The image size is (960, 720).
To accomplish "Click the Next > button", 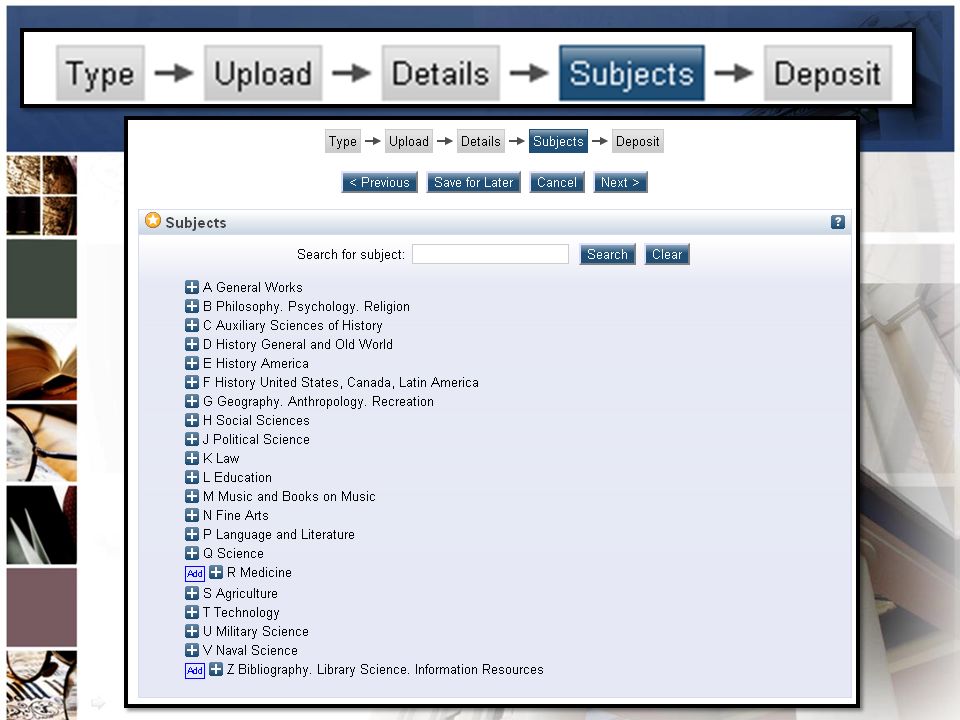I will 620,182.
